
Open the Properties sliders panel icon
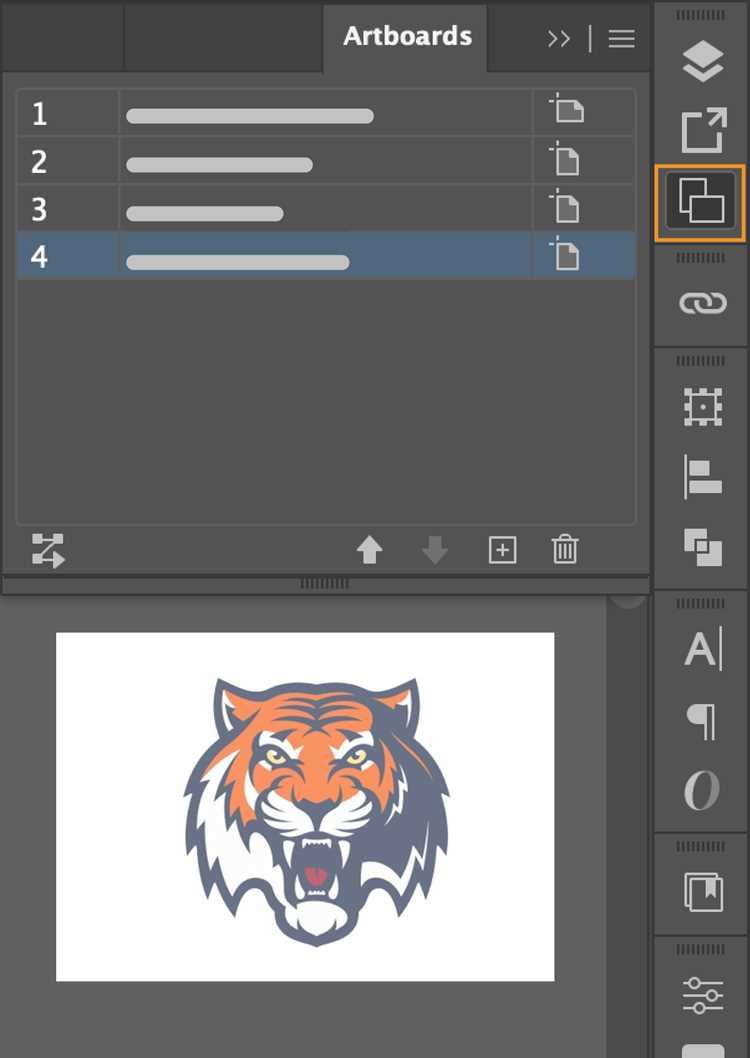[x=702, y=995]
